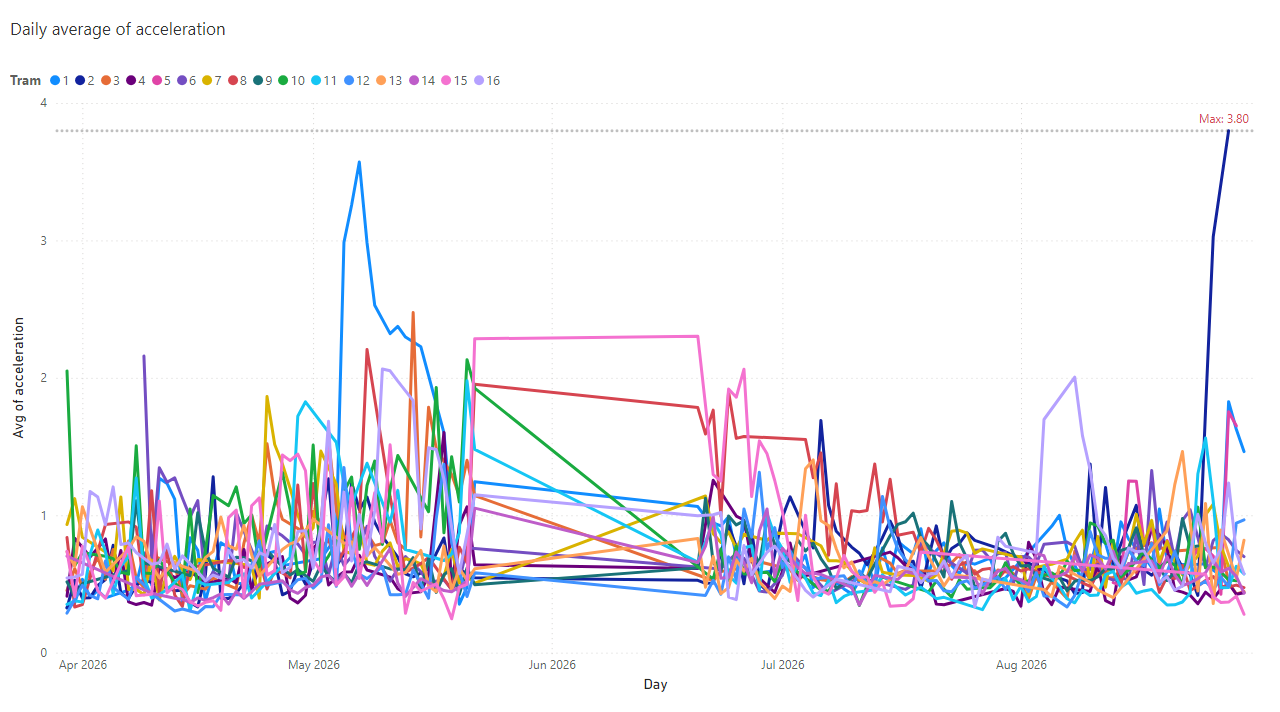The width and height of the screenshot is (1280, 712).
Task: Select Tram 6 legend entry
Action: click(x=184, y=80)
